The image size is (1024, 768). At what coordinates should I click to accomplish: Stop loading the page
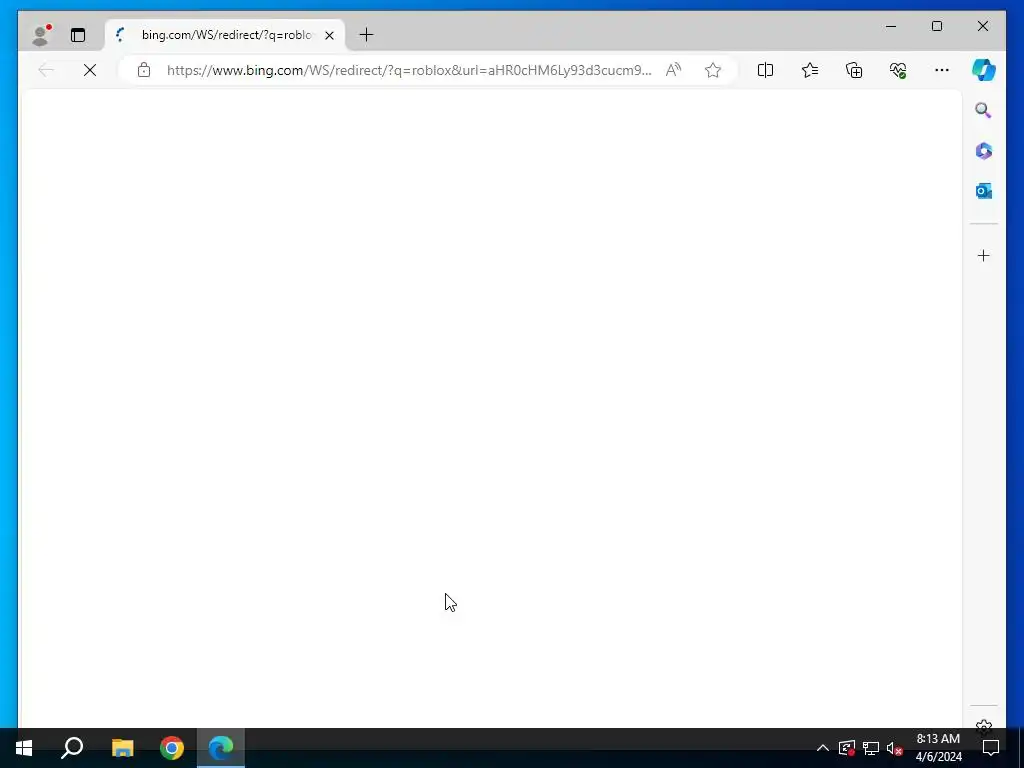pyautogui.click(x=90, y=70)
